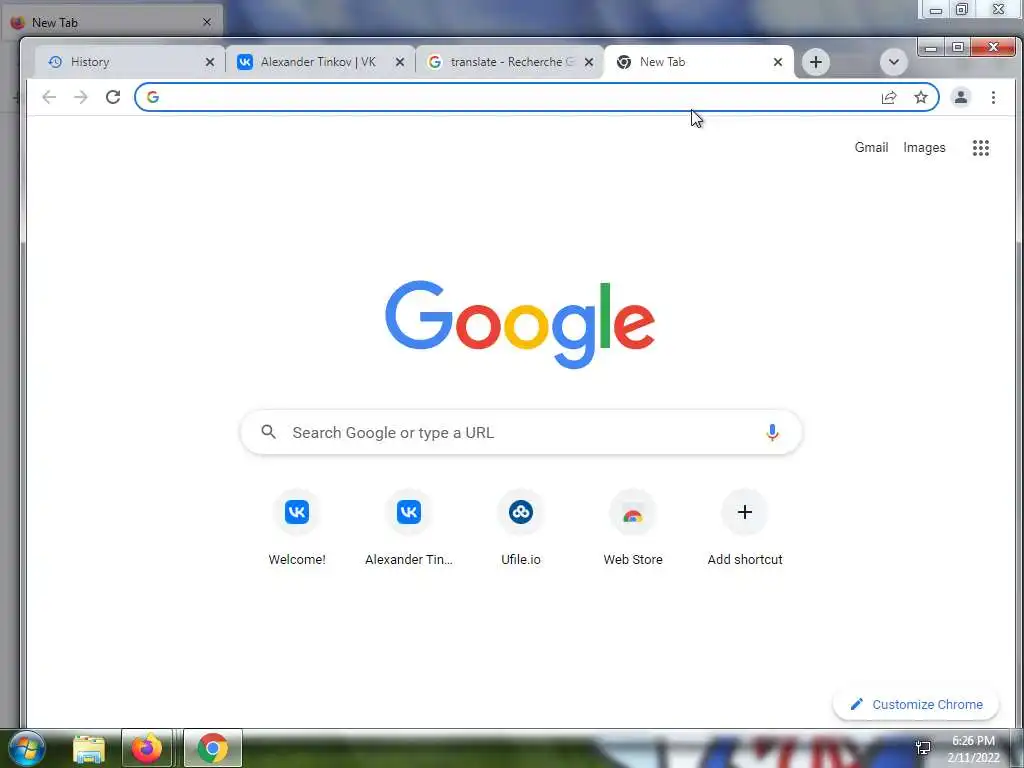Close the translate - Recherche tab
Screen dimensions: 1024x768
click(588, 62)
